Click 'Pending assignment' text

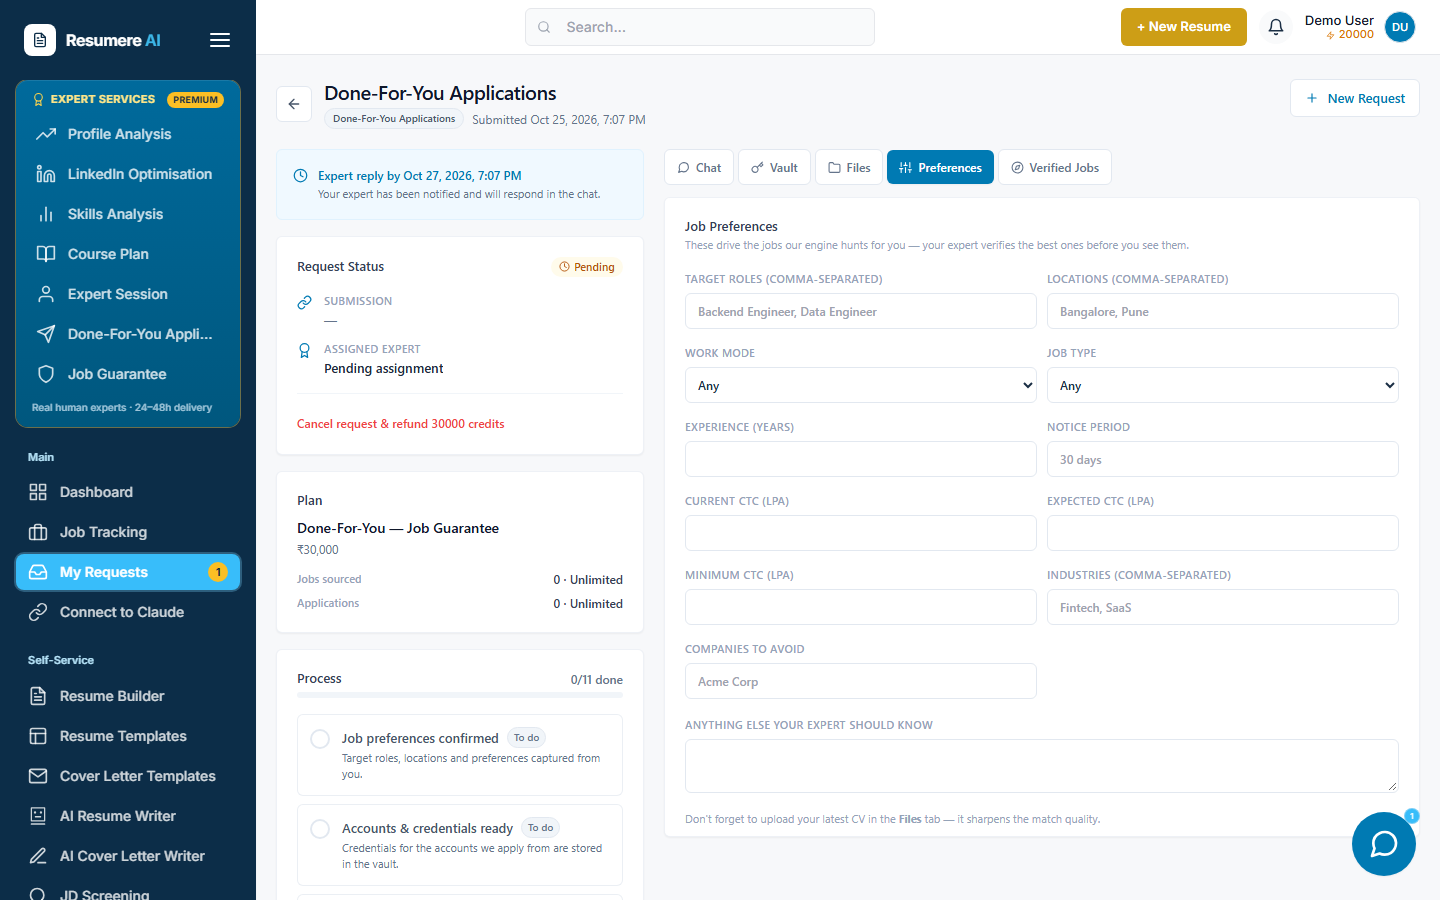tap(384, 369)
